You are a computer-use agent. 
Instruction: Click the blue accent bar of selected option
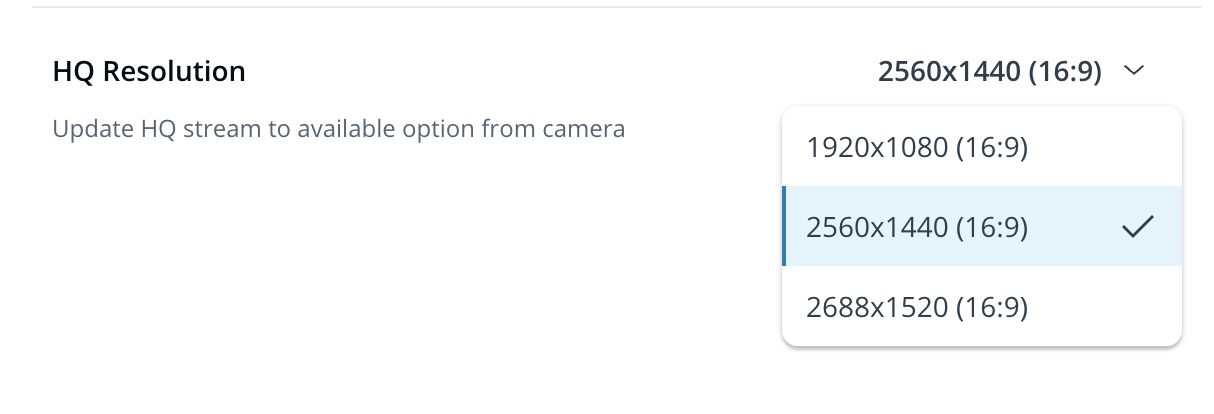coord(784,227)
